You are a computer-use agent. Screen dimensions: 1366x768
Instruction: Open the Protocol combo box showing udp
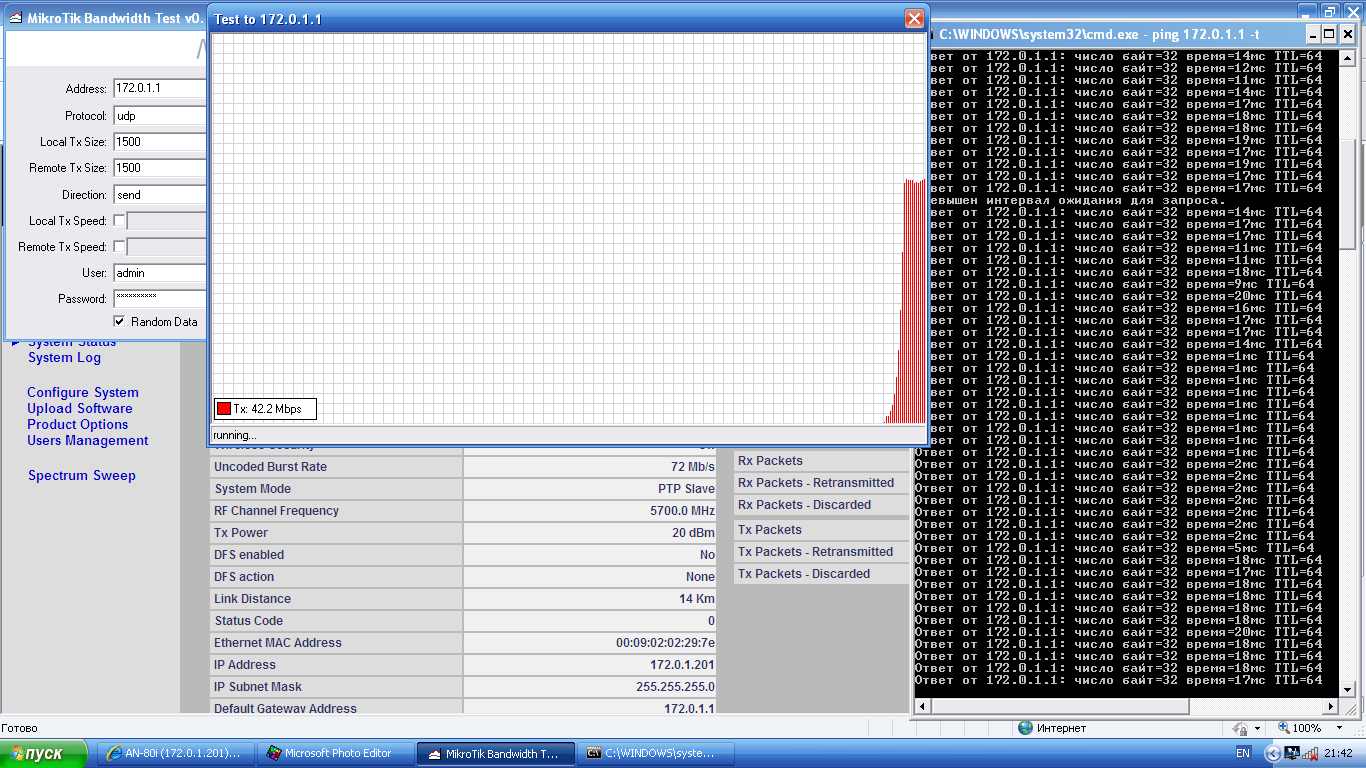(x=159, y=115)
